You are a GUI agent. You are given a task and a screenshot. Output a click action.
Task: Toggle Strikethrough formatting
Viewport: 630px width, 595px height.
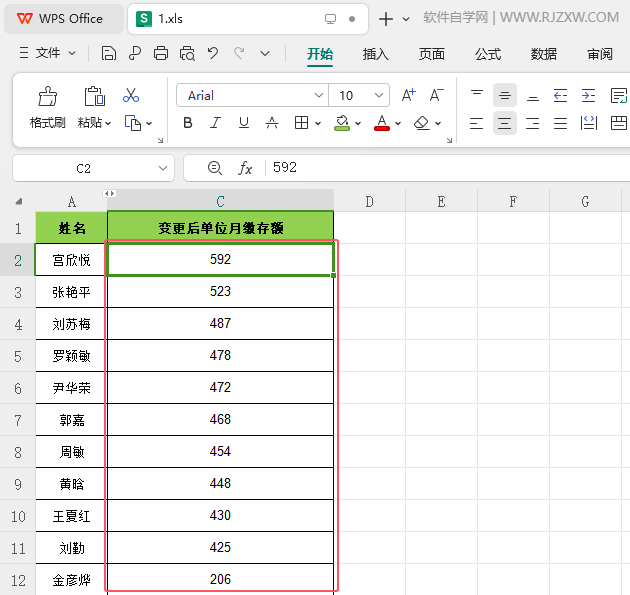coord(272,123)
